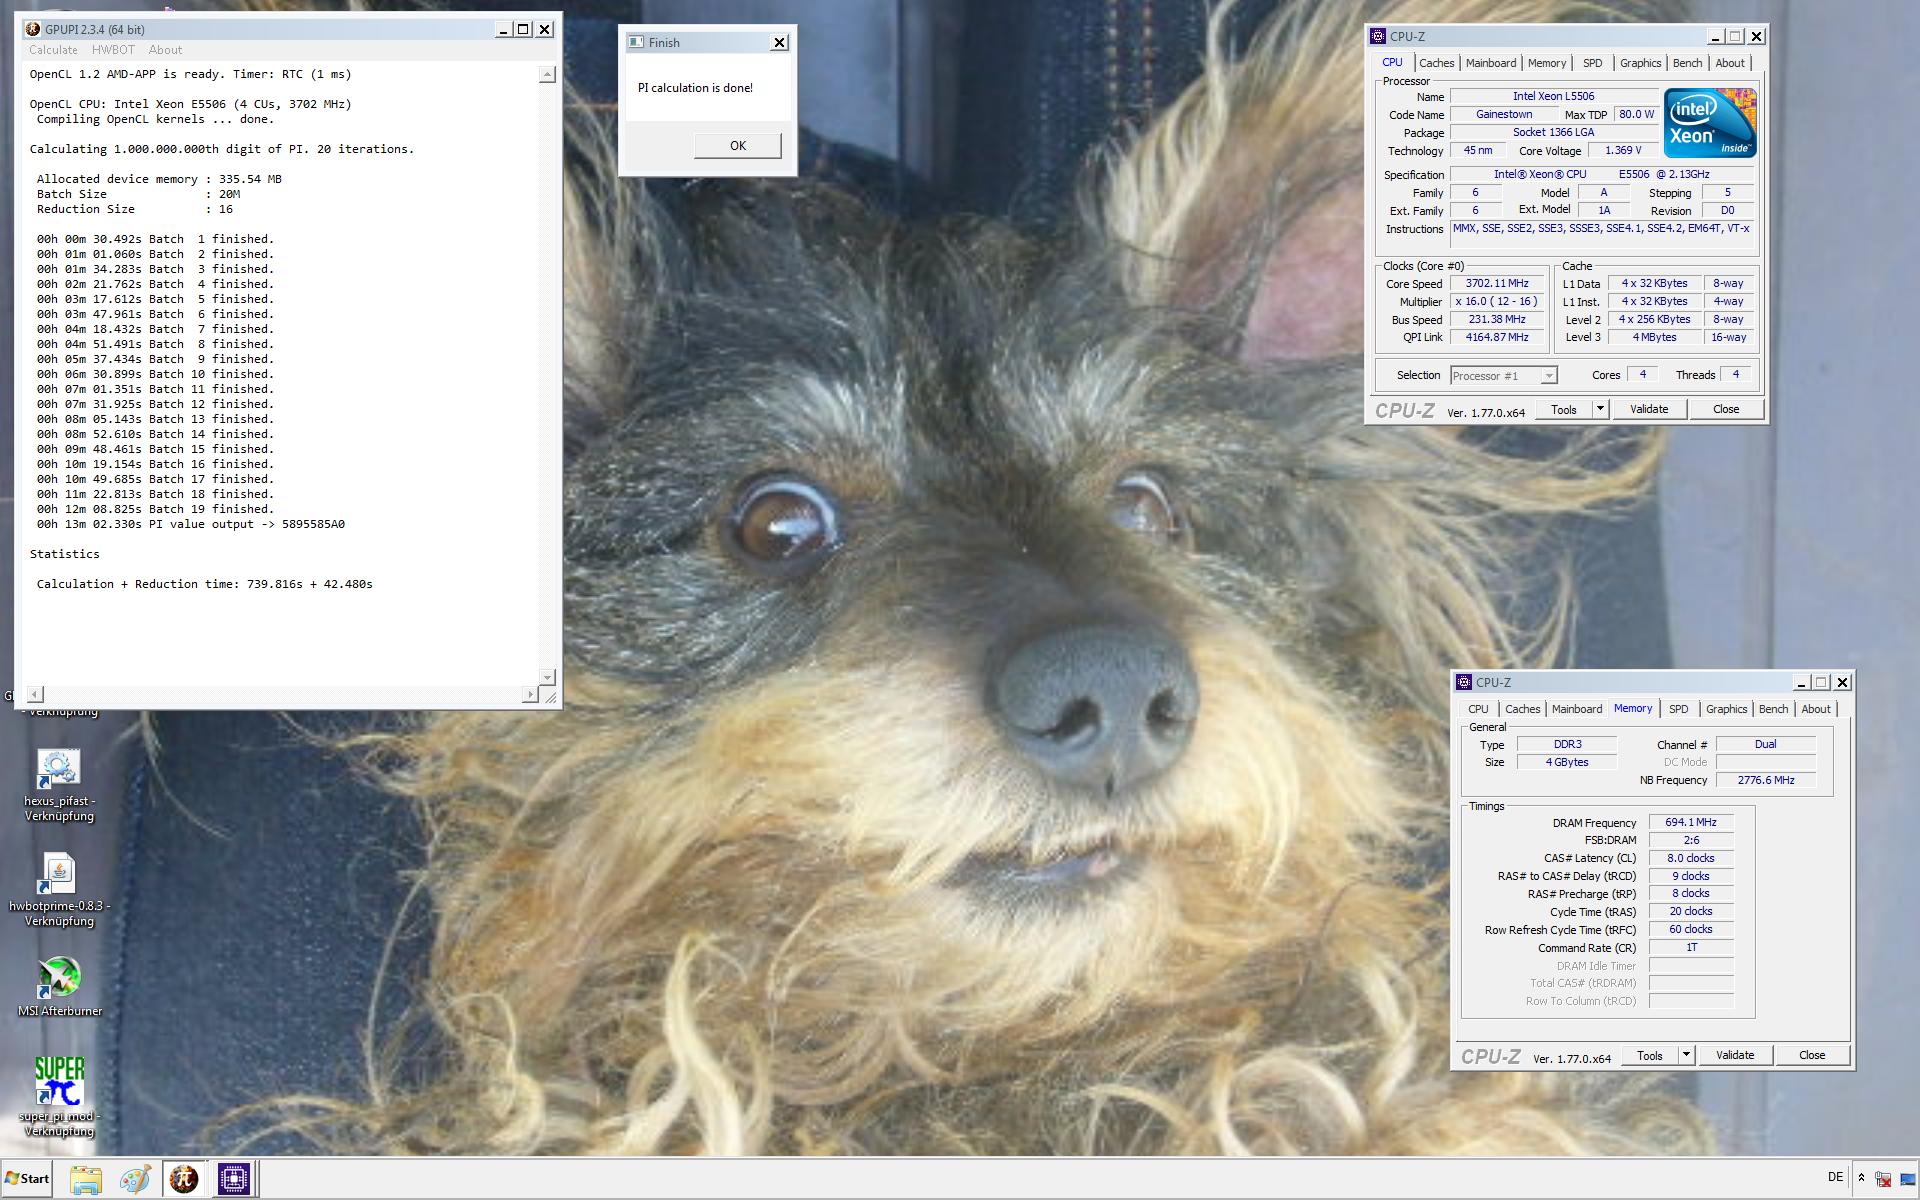
Task: Maximize the GPUPI window
Action: pos(523,30)
